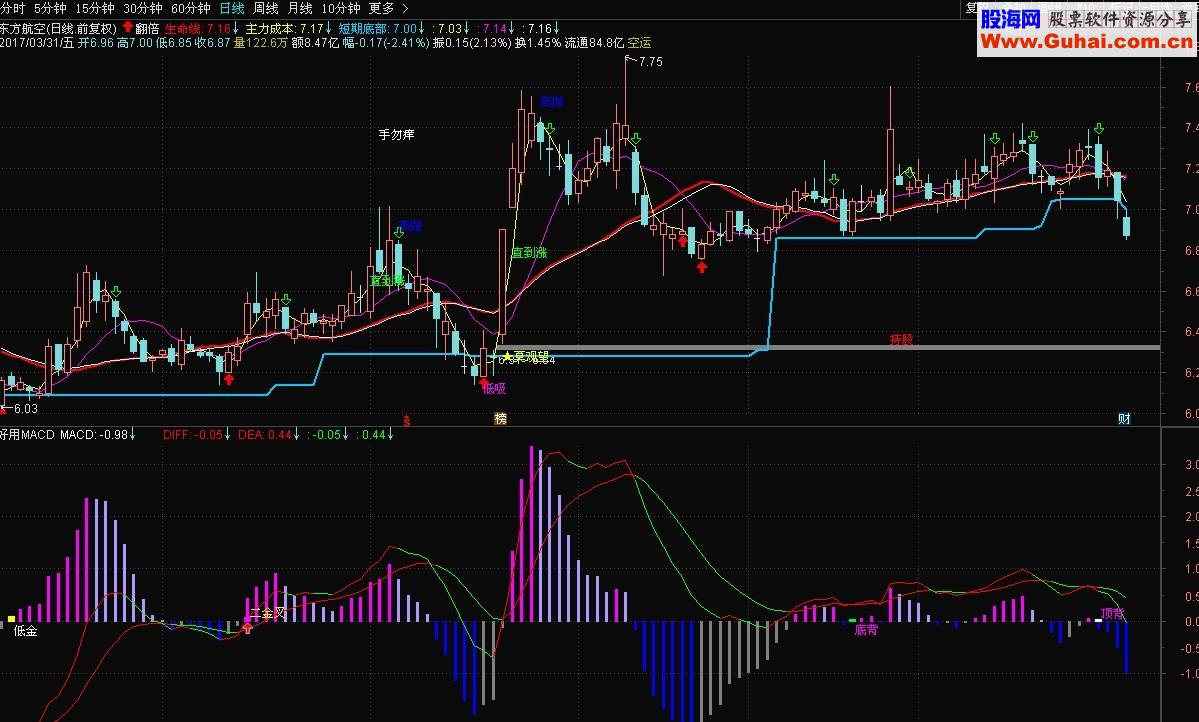1199x722 pixels.
Task: Click the 2017/03/31/五 date readout
Action: [37, 43]
